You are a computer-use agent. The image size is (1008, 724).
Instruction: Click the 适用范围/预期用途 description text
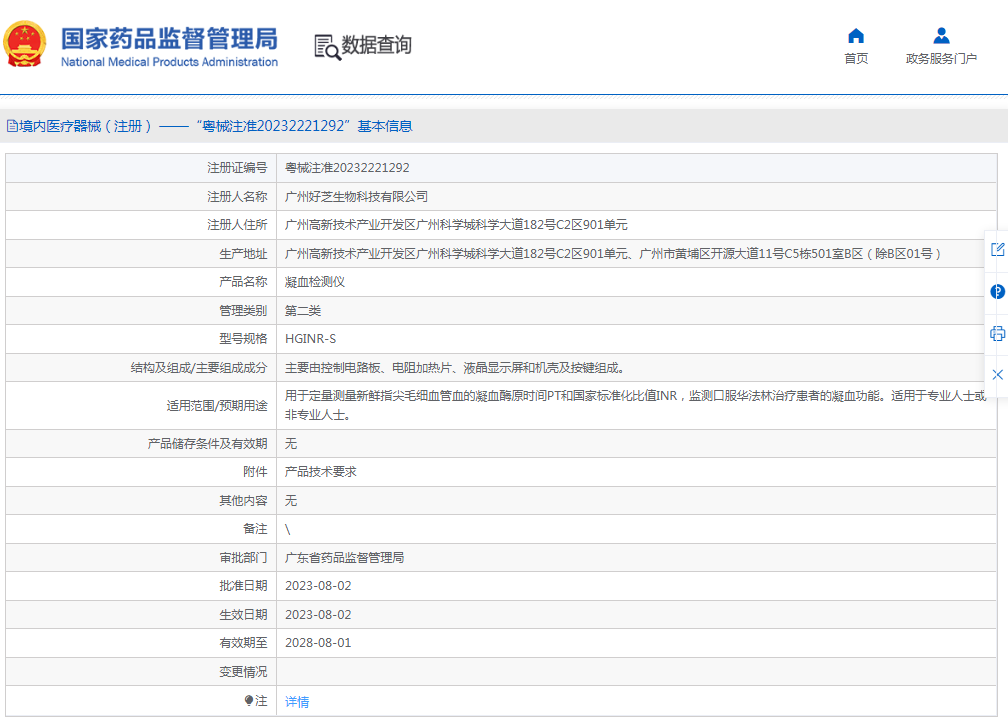point(635,405)
